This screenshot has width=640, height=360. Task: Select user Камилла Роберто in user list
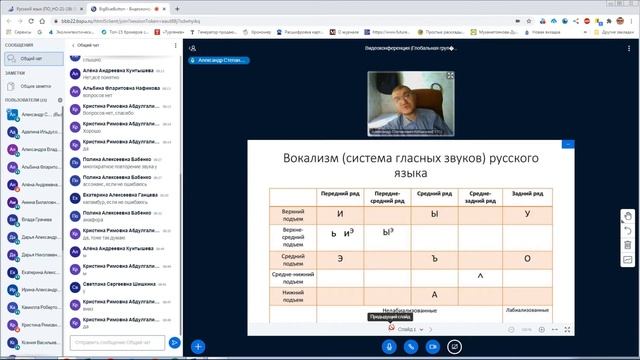(x=33, y=307)
